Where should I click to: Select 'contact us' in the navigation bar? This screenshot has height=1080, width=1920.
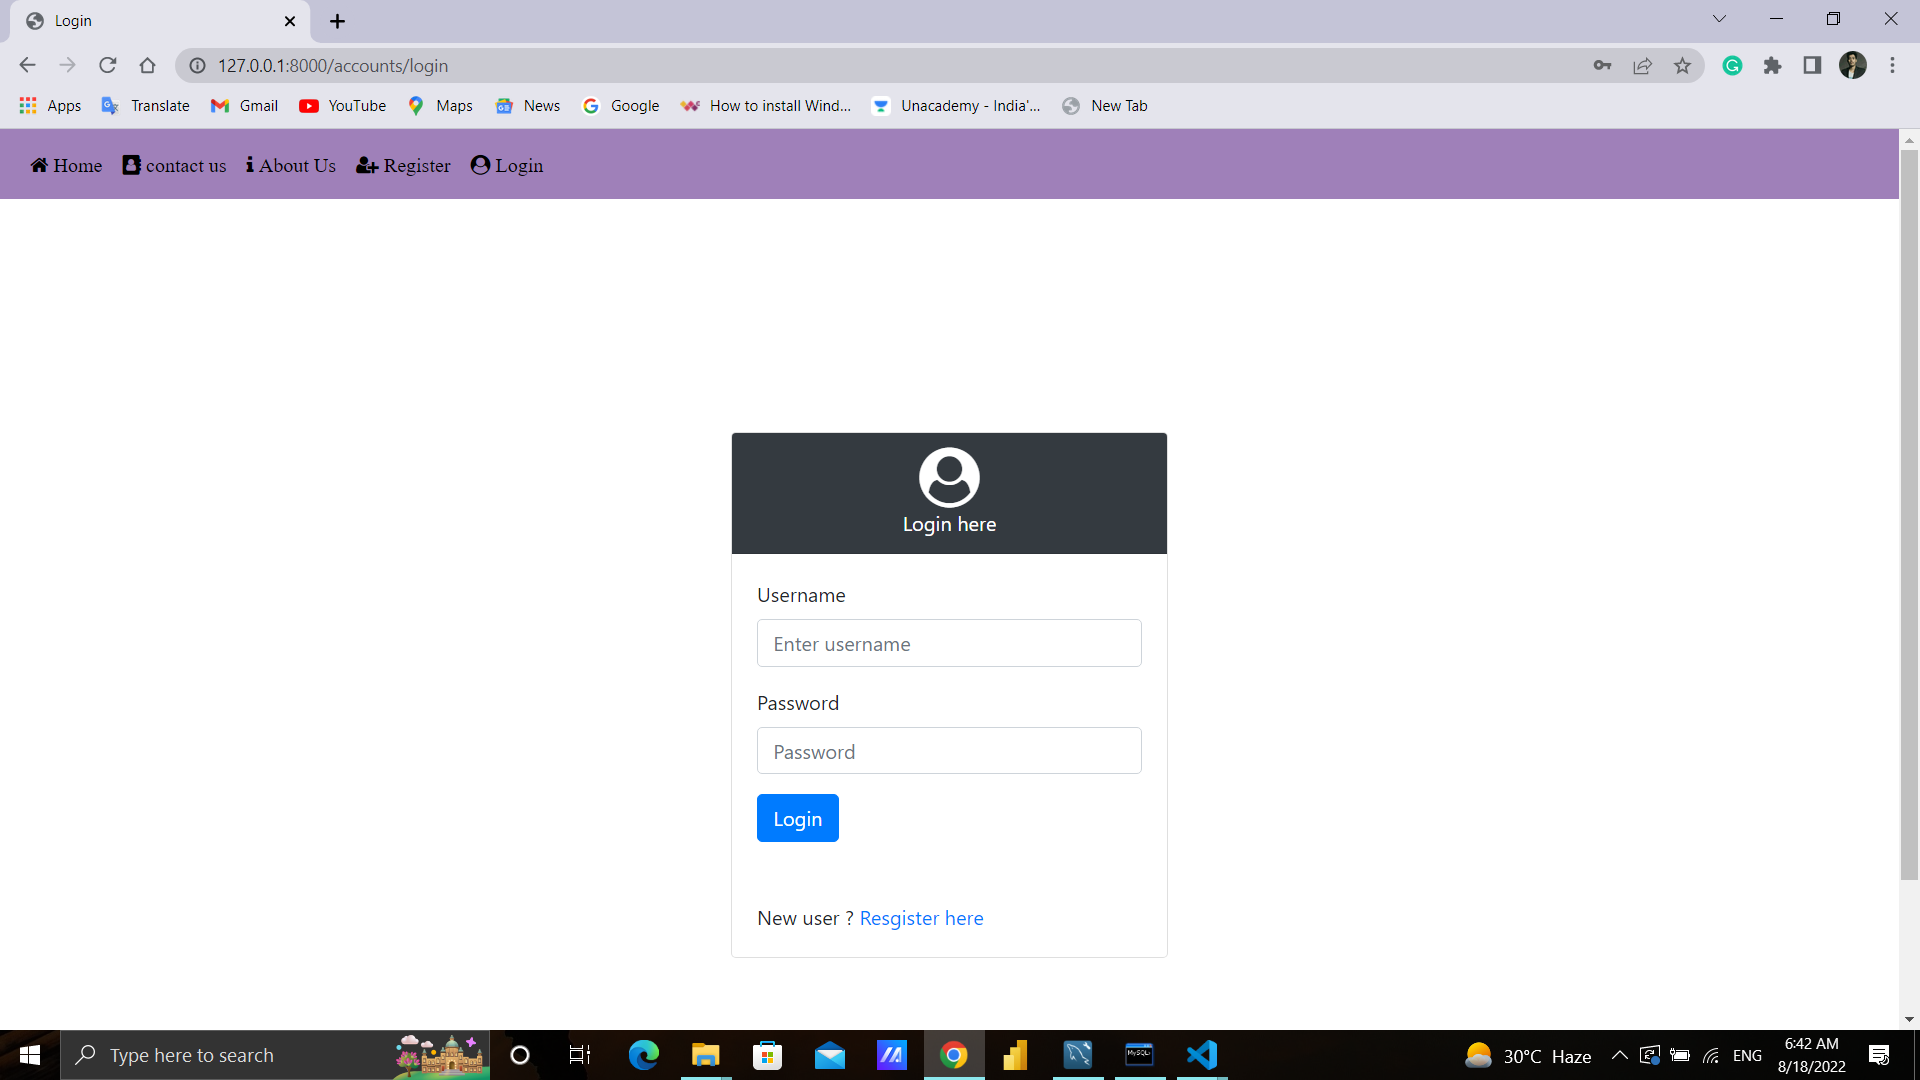(173, 165)
